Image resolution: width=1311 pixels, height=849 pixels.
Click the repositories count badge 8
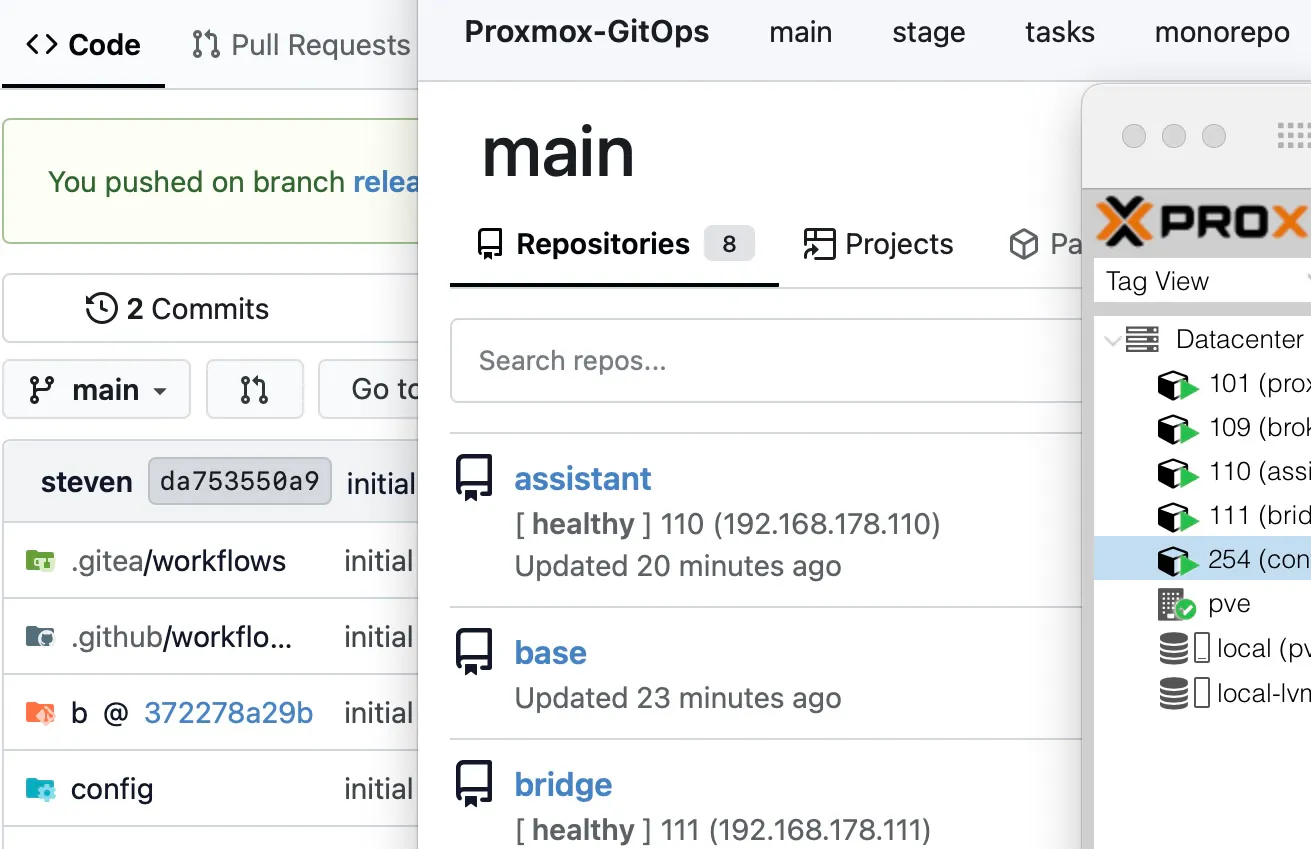pyautogui.click(x=729, y=244)
